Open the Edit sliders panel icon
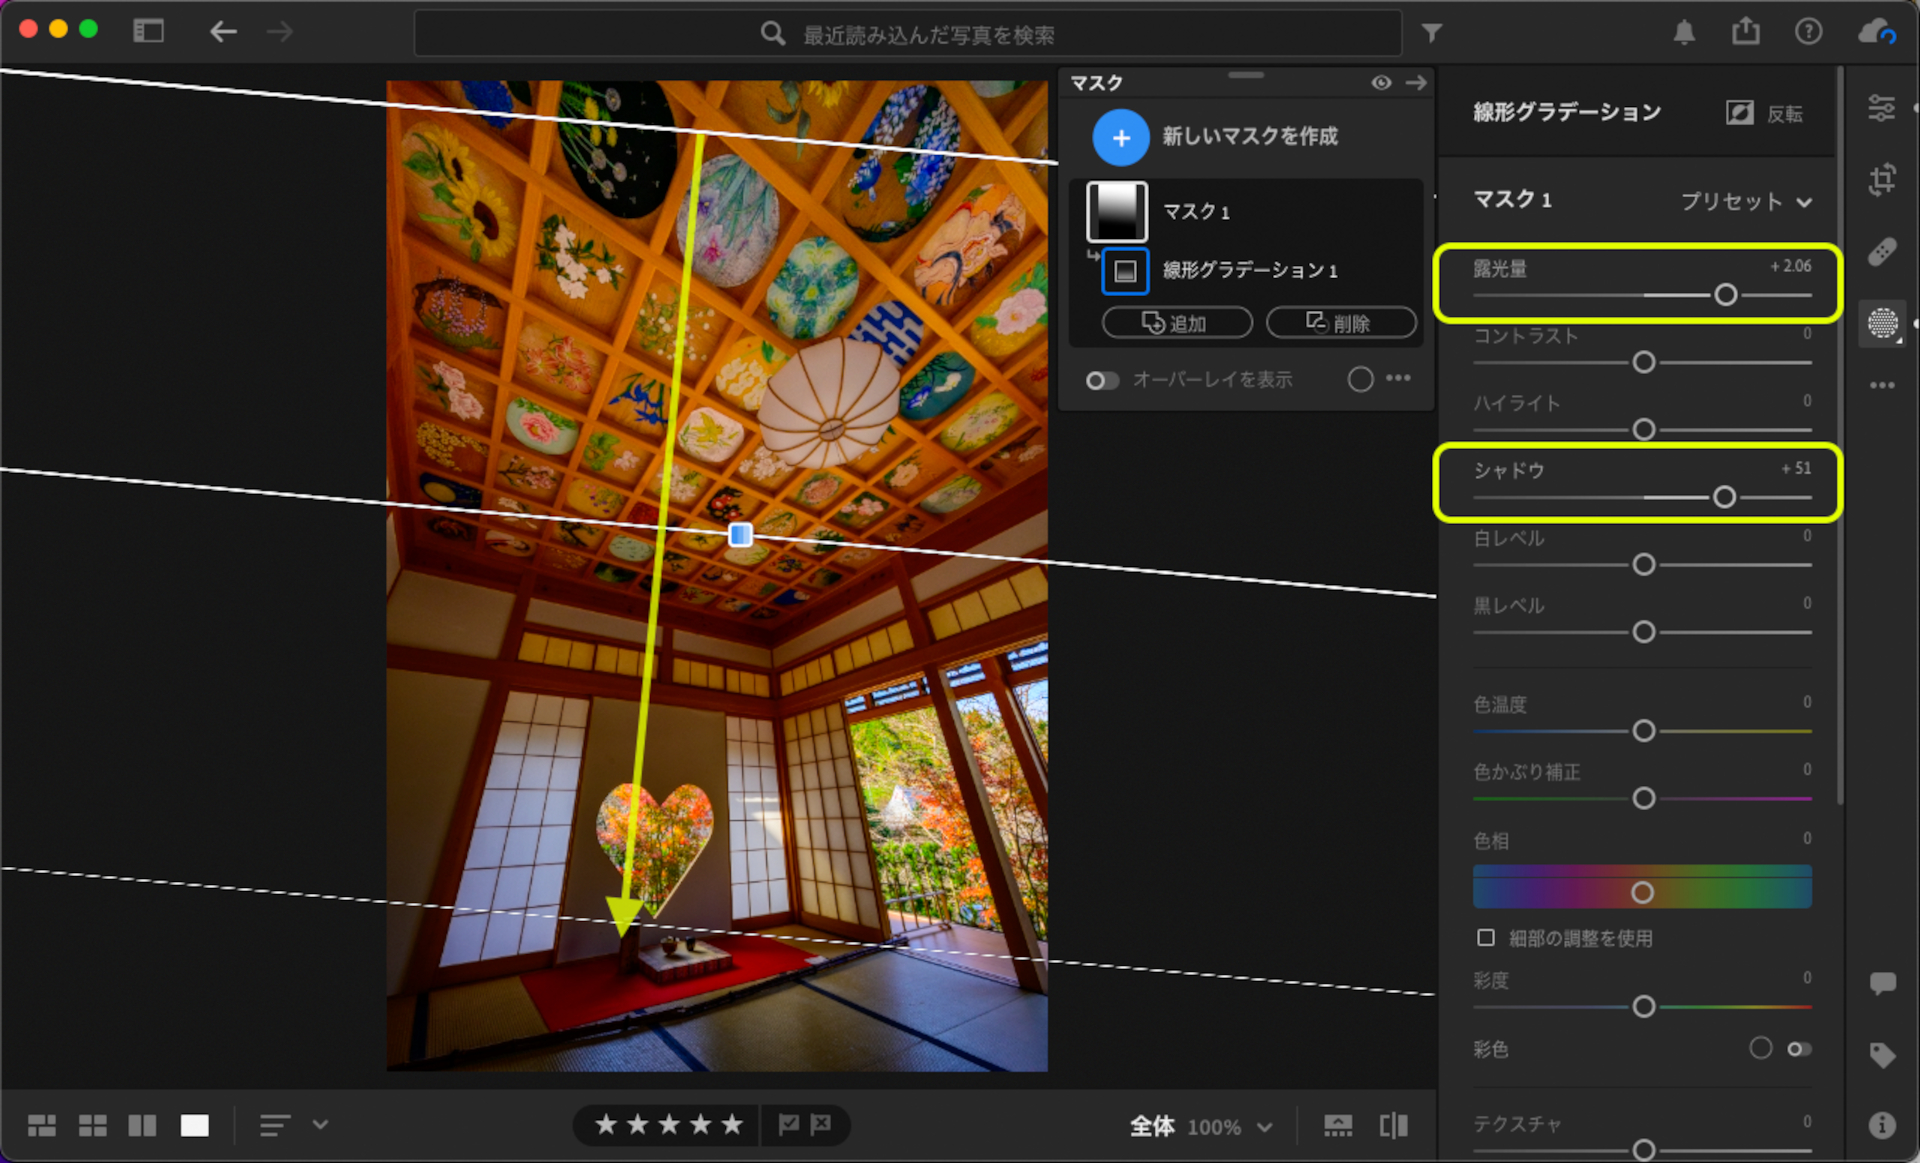This screenshot has width=1920, height=1163. pos(1881,108)
